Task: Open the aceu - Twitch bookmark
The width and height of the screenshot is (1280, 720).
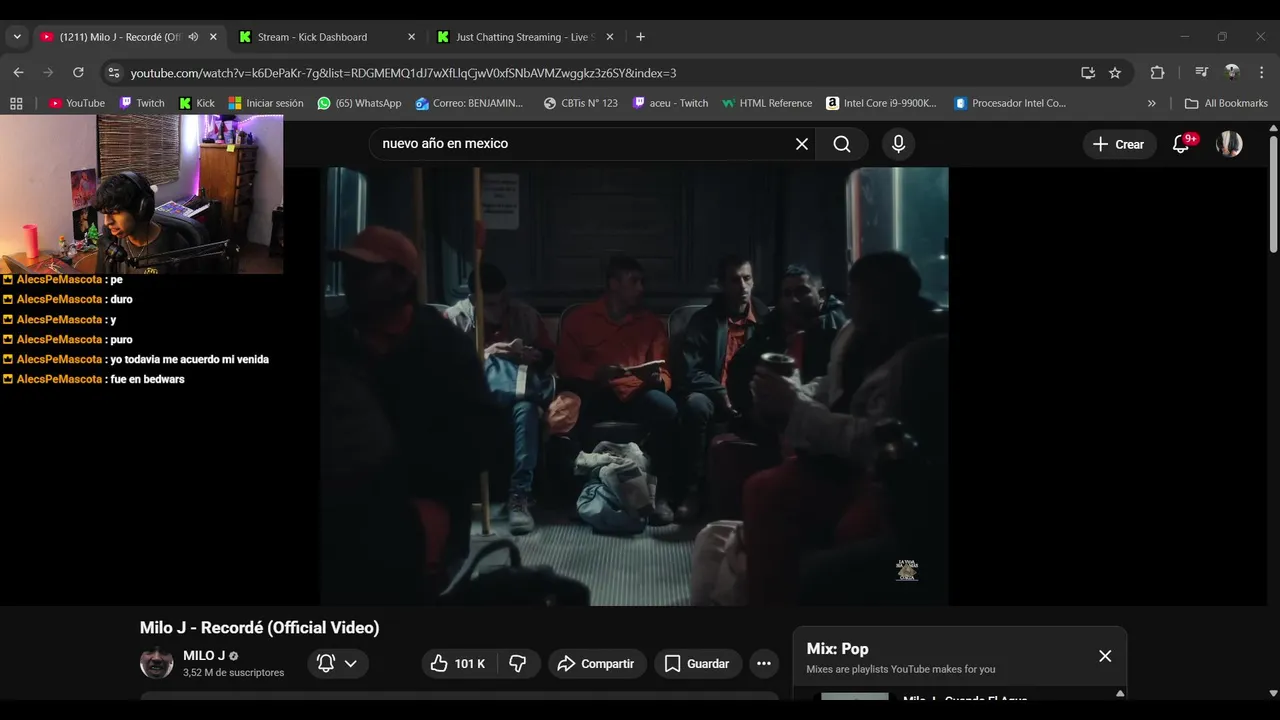Action: coord(670,103)
